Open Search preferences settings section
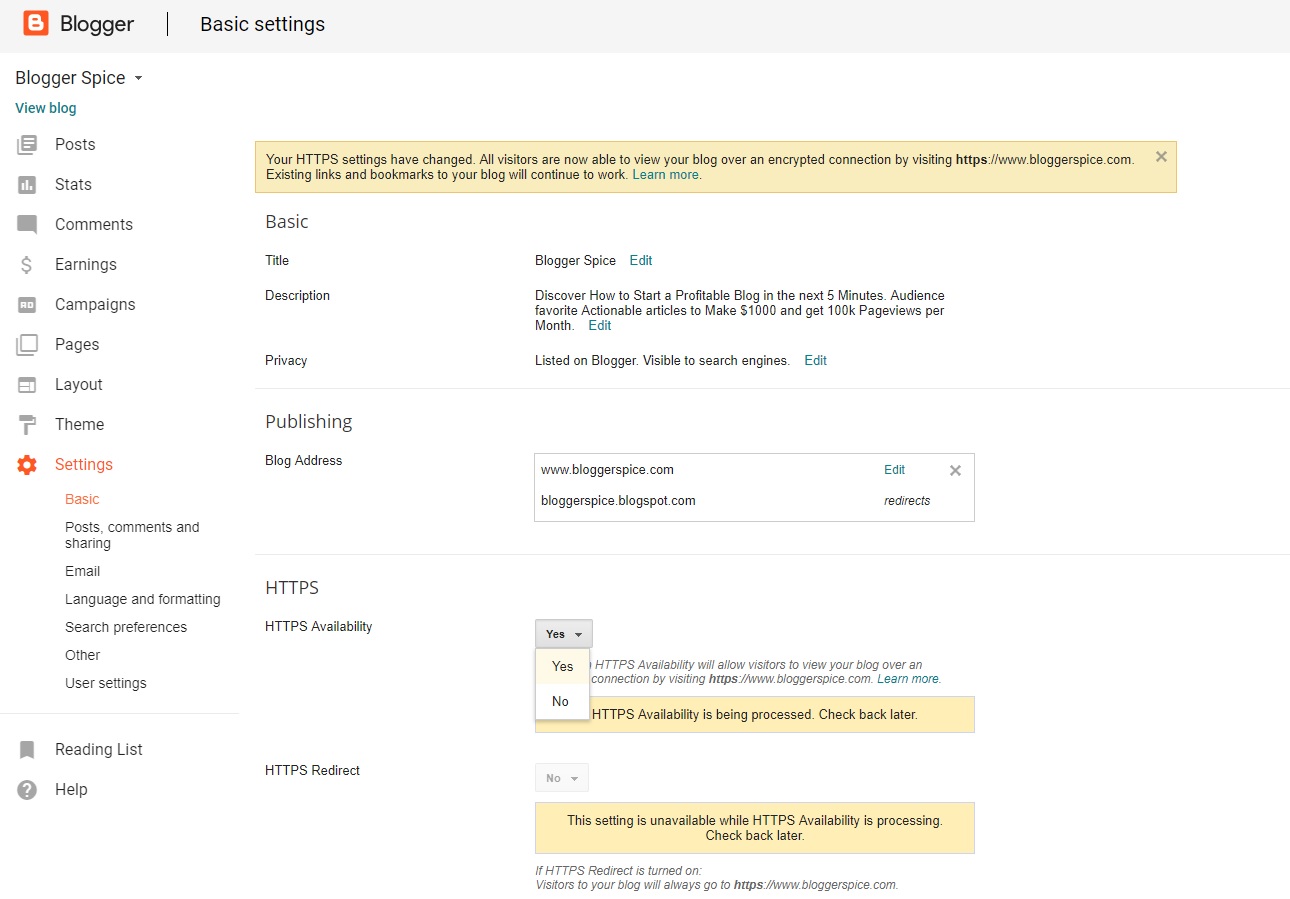Screen dimensions: 1290x899 (126, 627)
